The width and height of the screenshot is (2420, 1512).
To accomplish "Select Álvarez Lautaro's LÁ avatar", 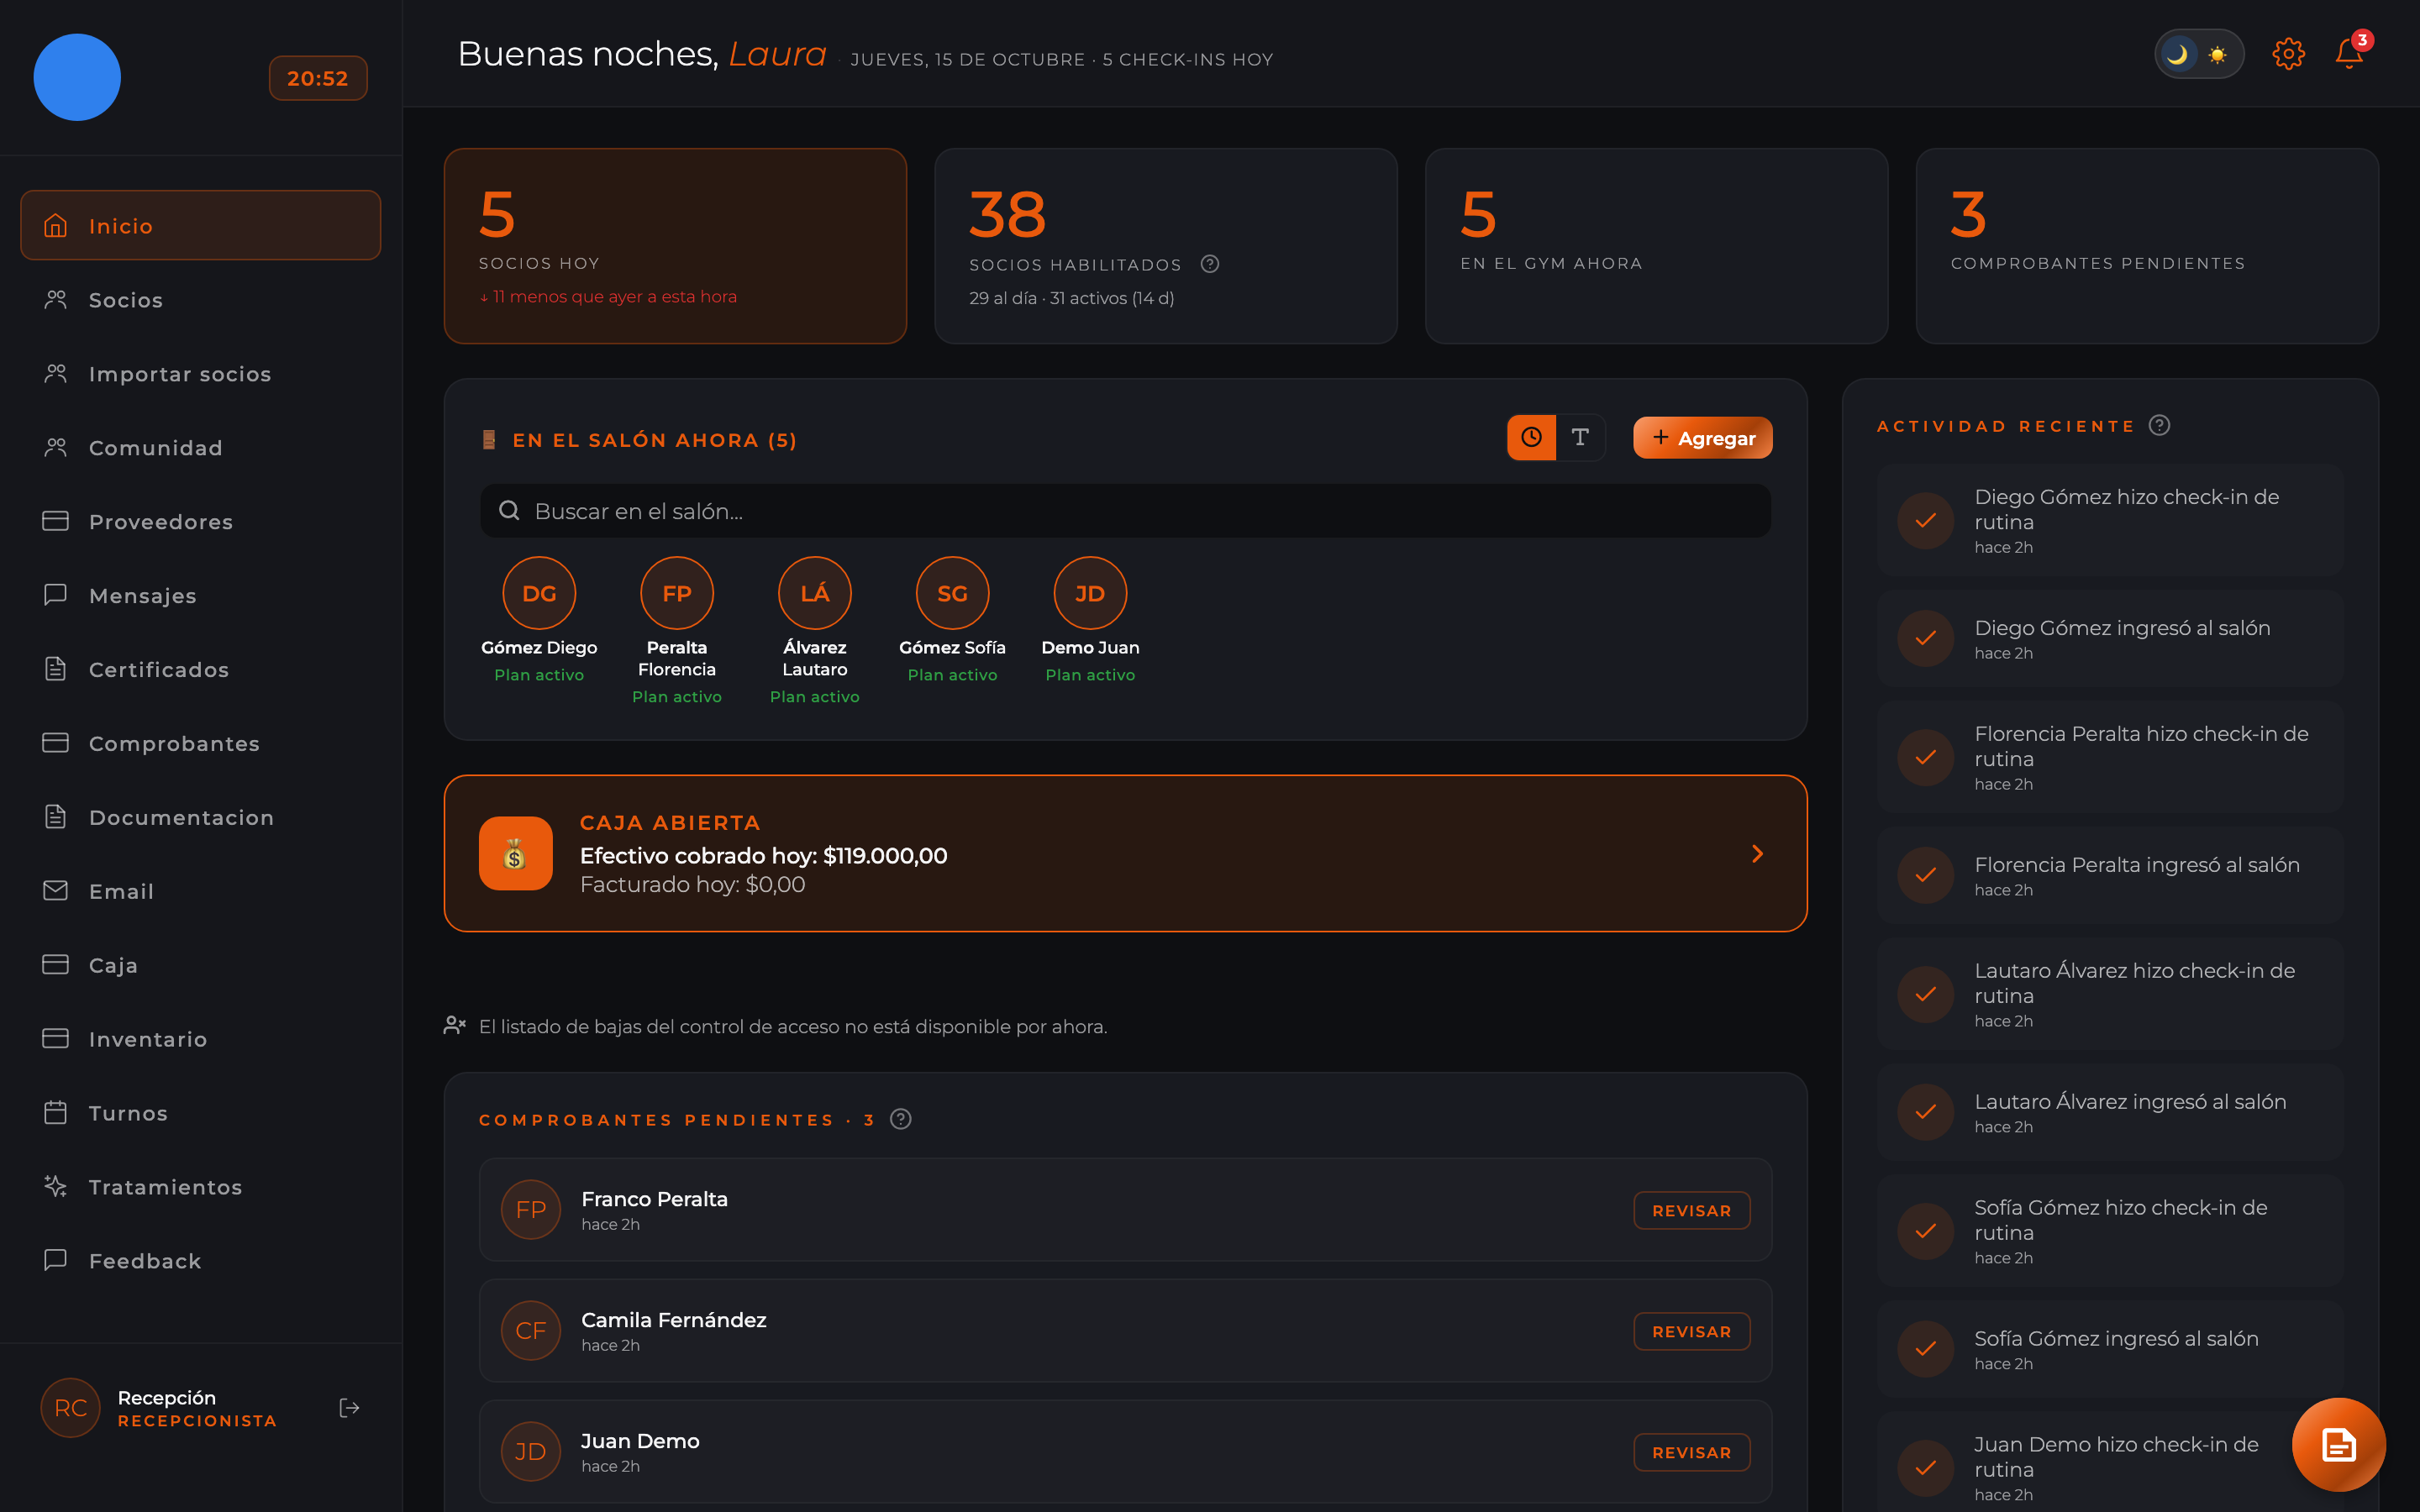I will point(815,593).
